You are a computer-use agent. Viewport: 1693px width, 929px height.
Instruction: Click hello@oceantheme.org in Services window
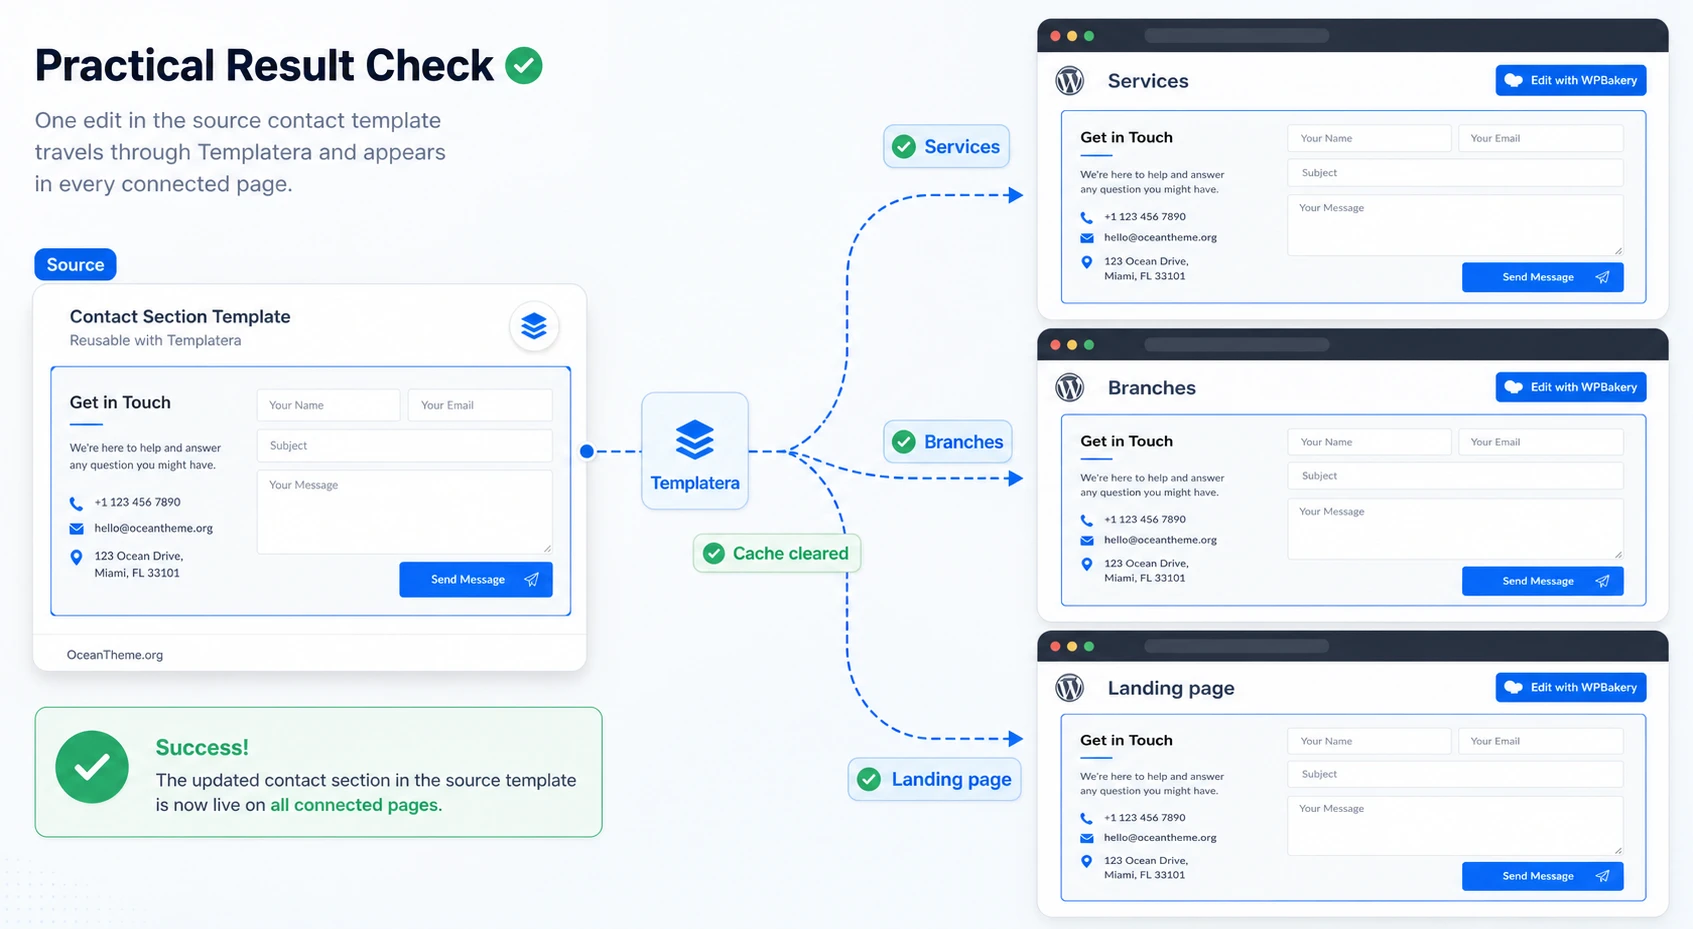click(x=1161, y=238)
